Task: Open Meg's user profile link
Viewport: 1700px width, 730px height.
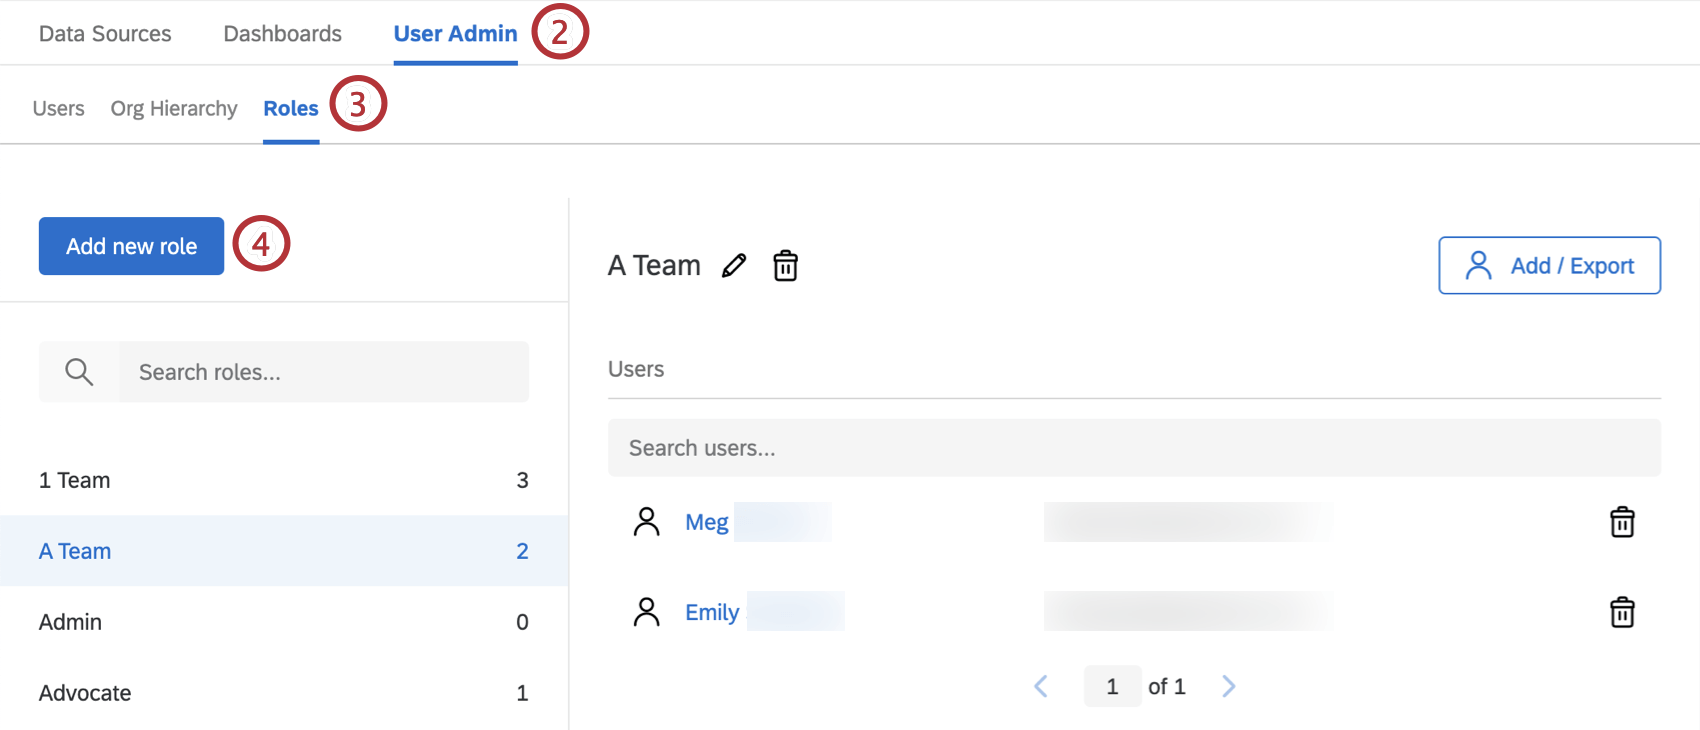Action: click(x=707, y=522)
